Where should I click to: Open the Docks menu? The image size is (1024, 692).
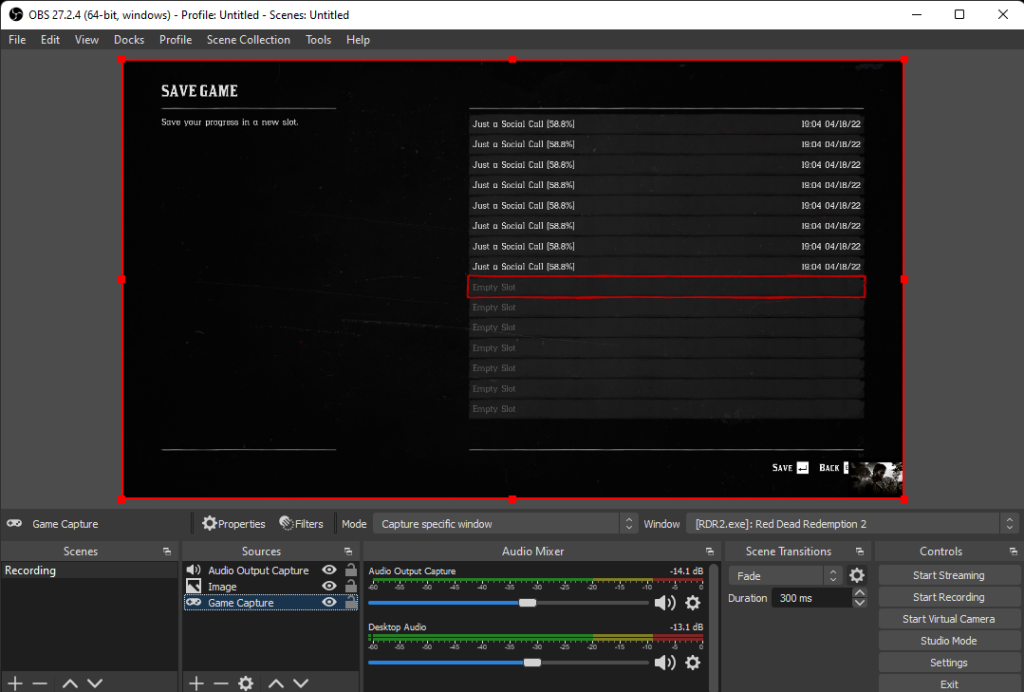[x=129, y=40]
